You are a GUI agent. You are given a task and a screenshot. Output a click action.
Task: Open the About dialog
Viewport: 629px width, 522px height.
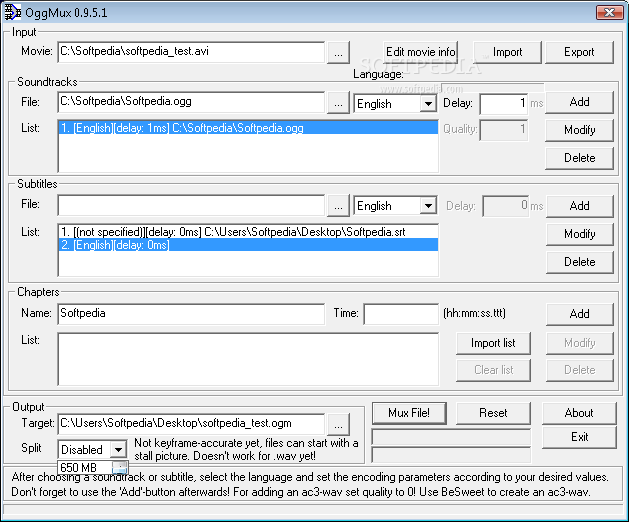pos(579,413)
